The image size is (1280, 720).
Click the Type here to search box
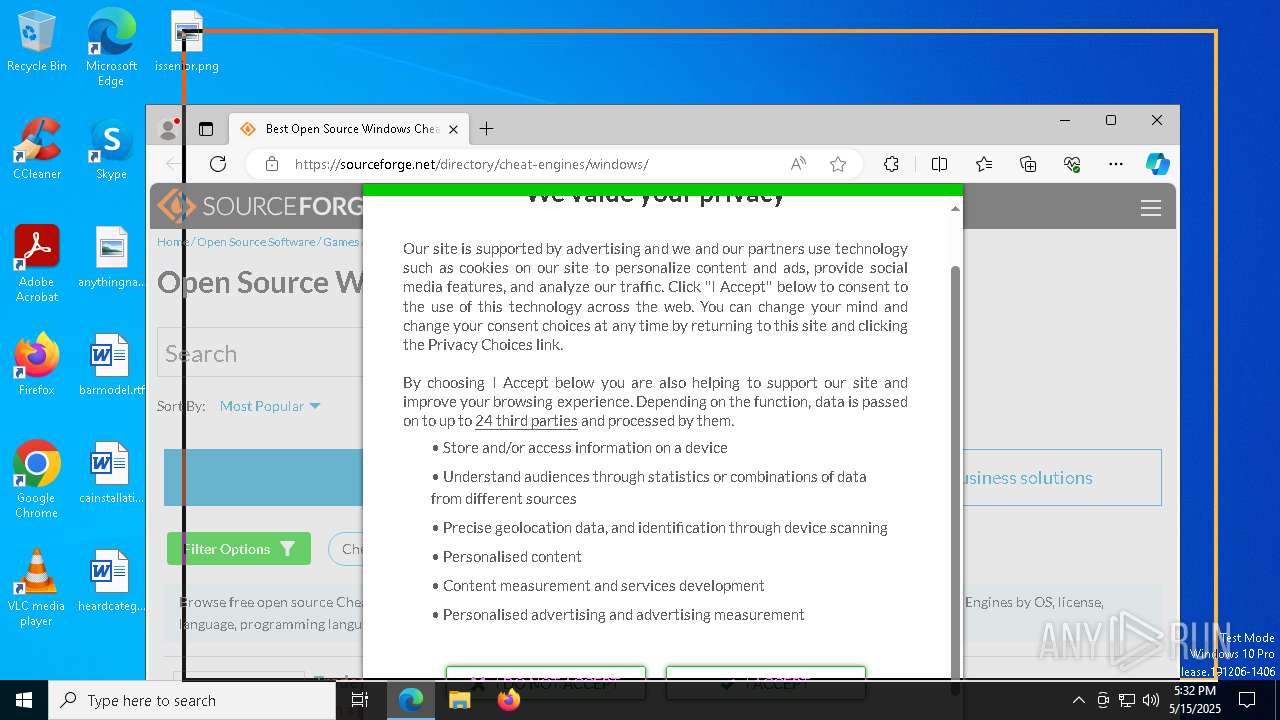click(192, 700)
